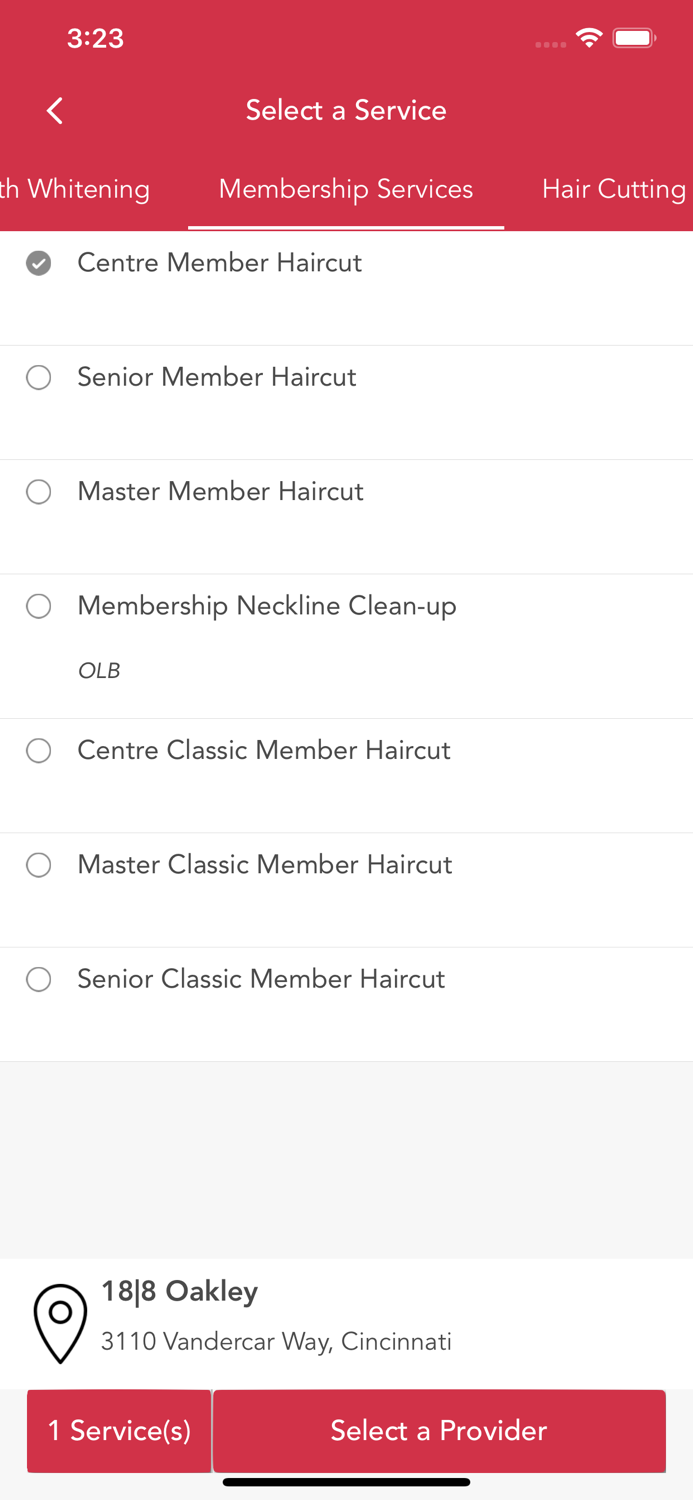Tap the OLB note under Neckline Clean-up
This screenshot has width=693, height=1500.
(99, 671)
